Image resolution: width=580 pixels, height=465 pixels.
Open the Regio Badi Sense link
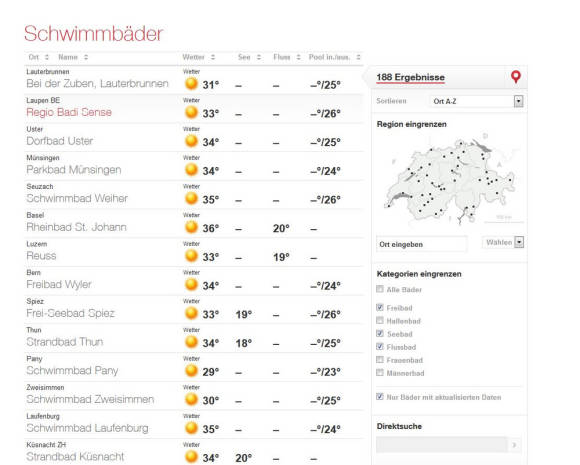click(x=69, y=112)
